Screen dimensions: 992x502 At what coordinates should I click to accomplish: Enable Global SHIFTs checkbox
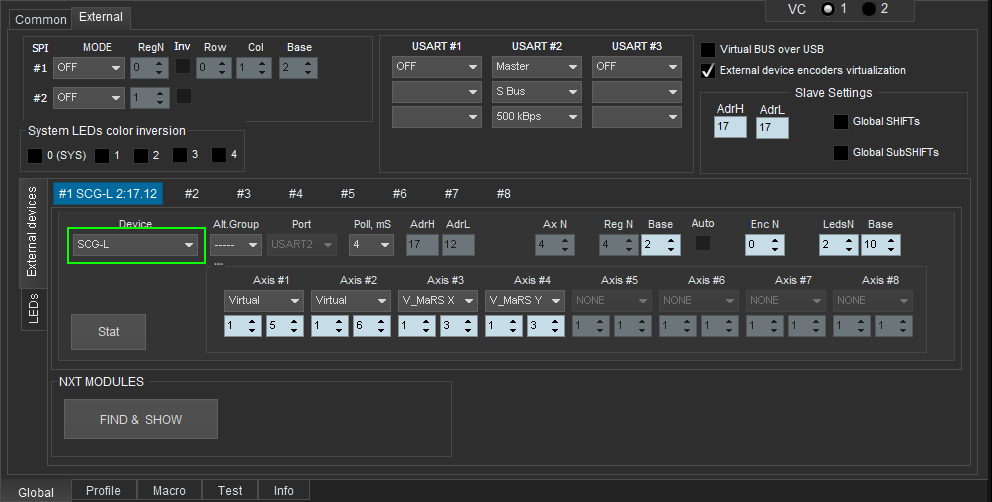point(841,122)
